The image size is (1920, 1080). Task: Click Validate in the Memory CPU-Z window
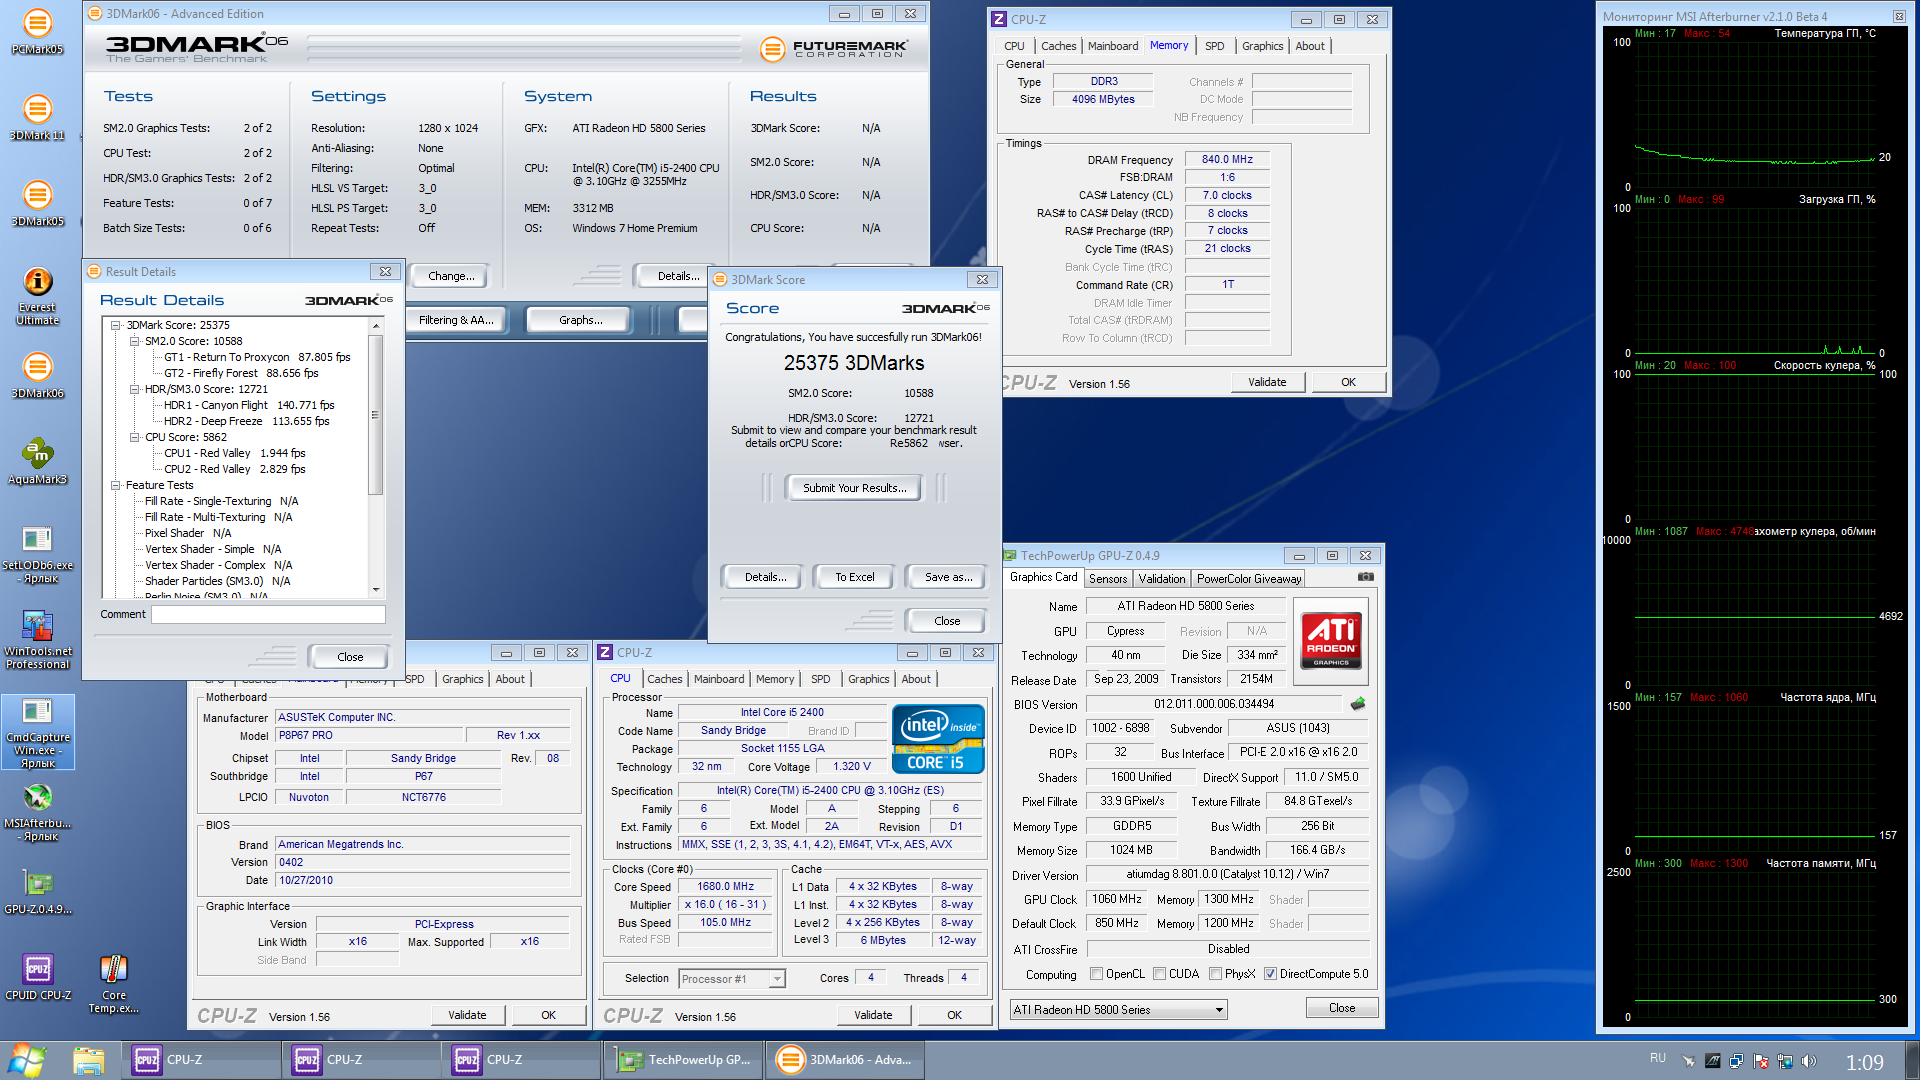[x=1266, y=382]
